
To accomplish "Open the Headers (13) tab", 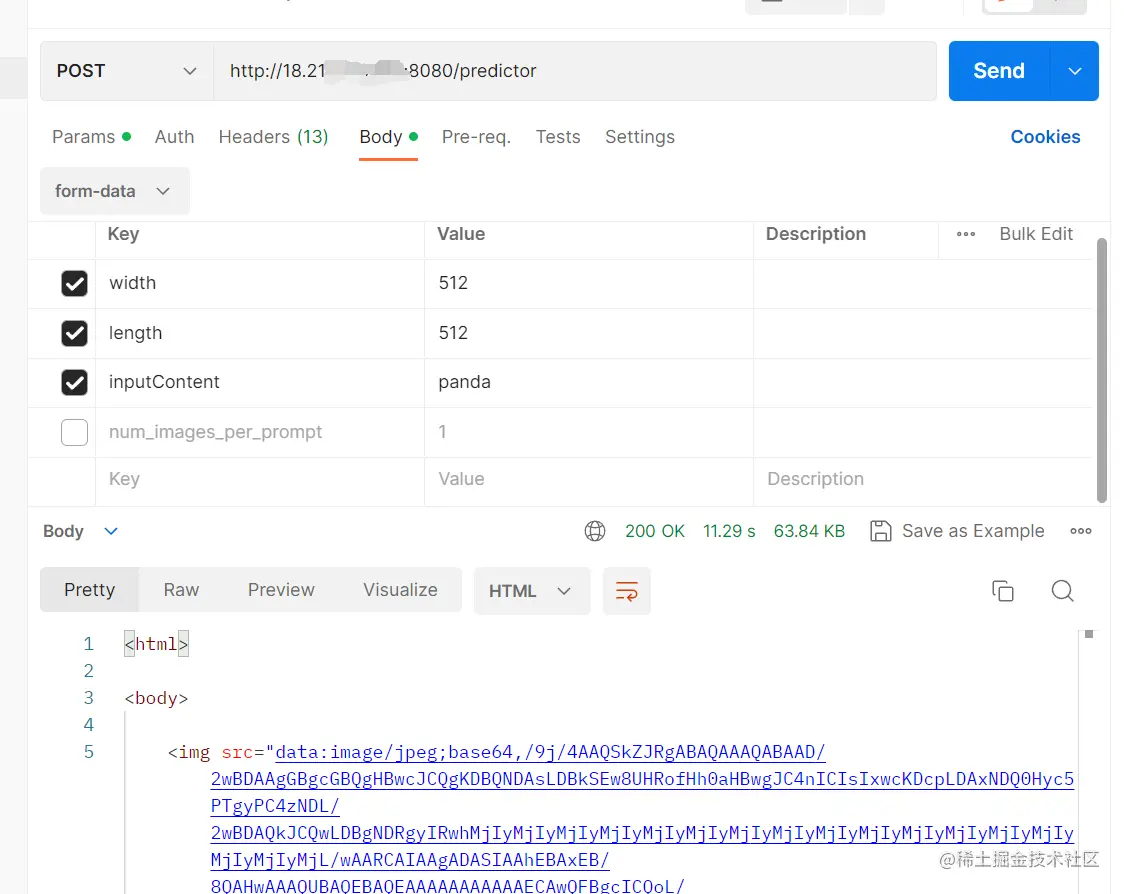I will pyautogui.click(x=273, y=137).
